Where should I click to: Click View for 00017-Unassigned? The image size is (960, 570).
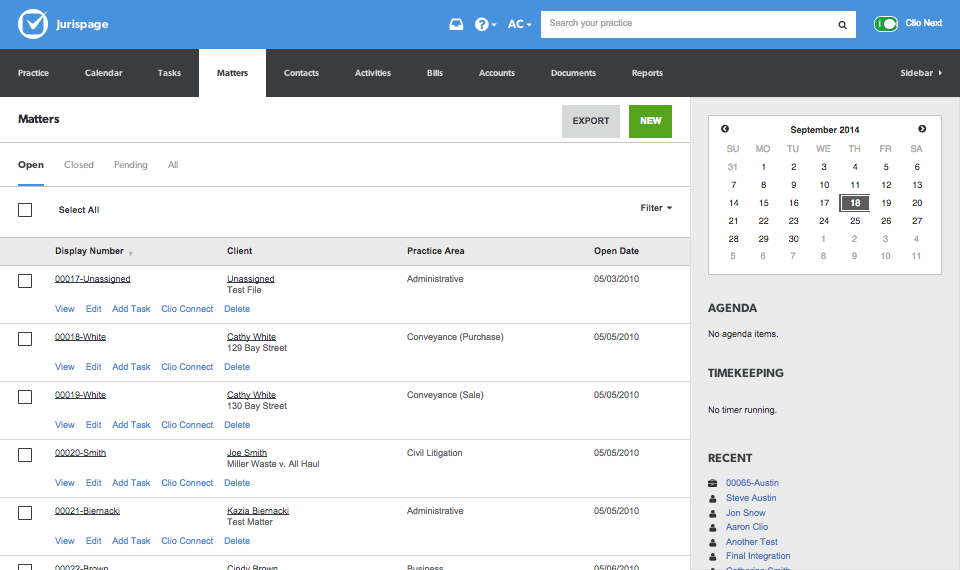click(64, 309)
